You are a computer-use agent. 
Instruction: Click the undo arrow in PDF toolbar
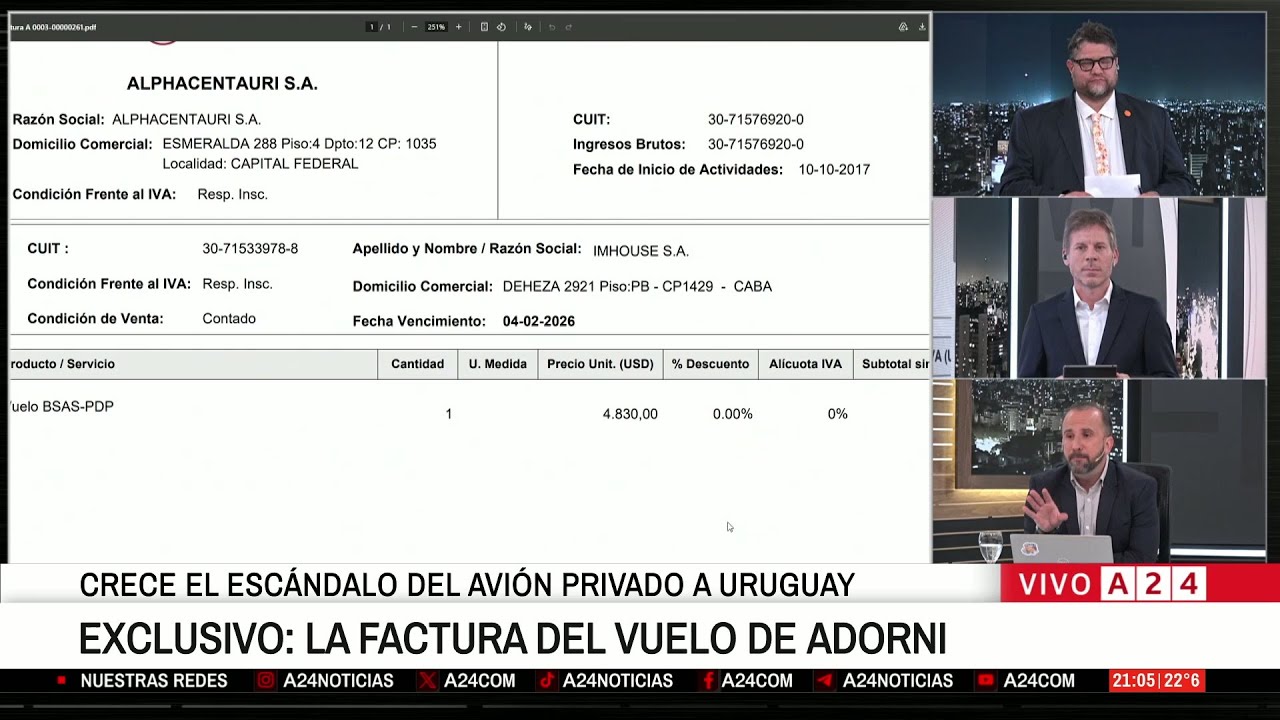click(552, 27)
